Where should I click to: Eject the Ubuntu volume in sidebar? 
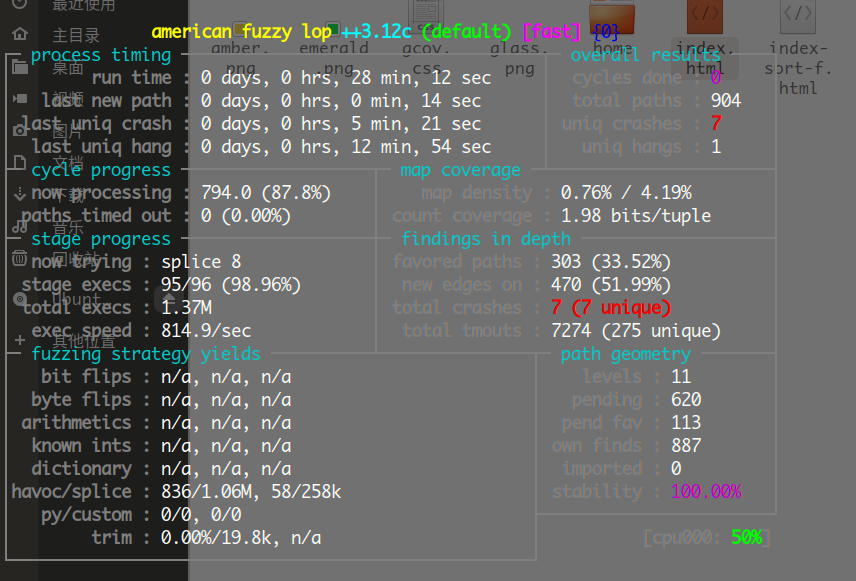168,299
